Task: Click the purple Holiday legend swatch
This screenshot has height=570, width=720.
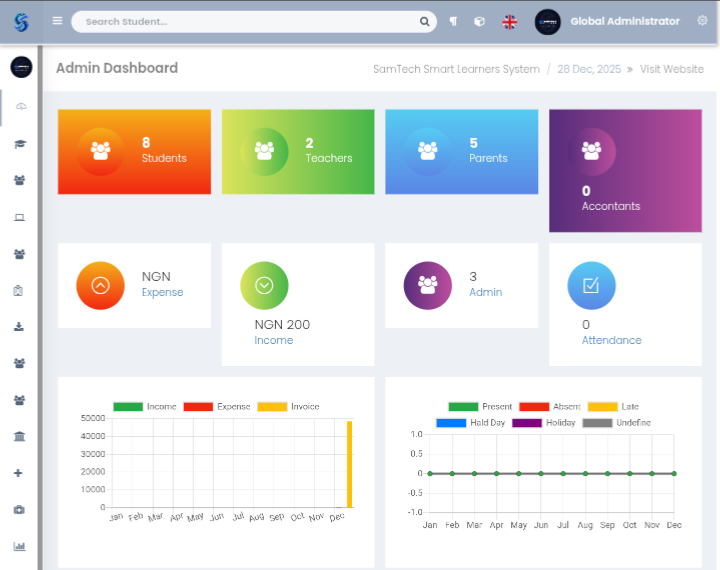Action: point(527,423)
